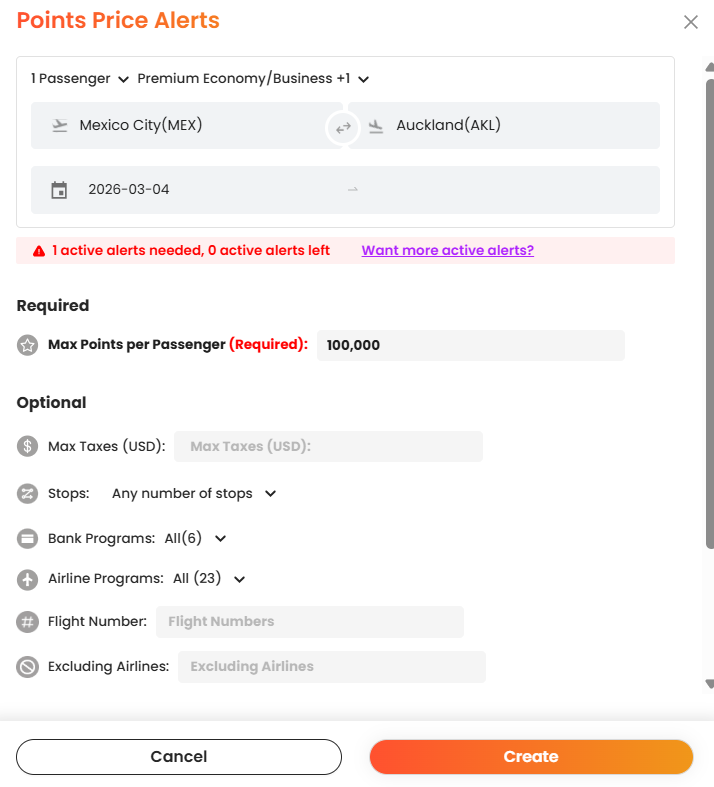Click the landing airplane icon next to Auckland
Screen dimensions: 714x787
point(376,126)
